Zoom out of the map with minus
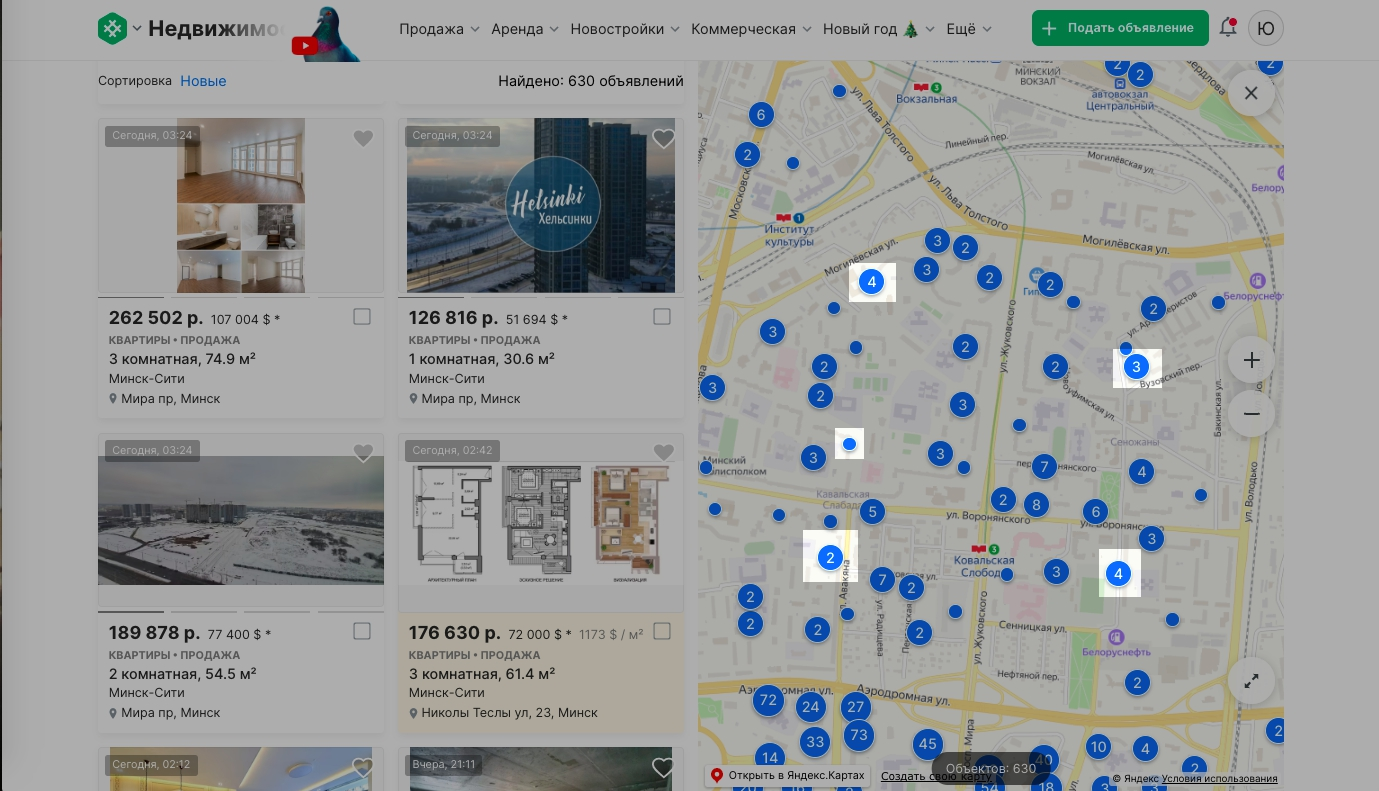 point(1251,413)
